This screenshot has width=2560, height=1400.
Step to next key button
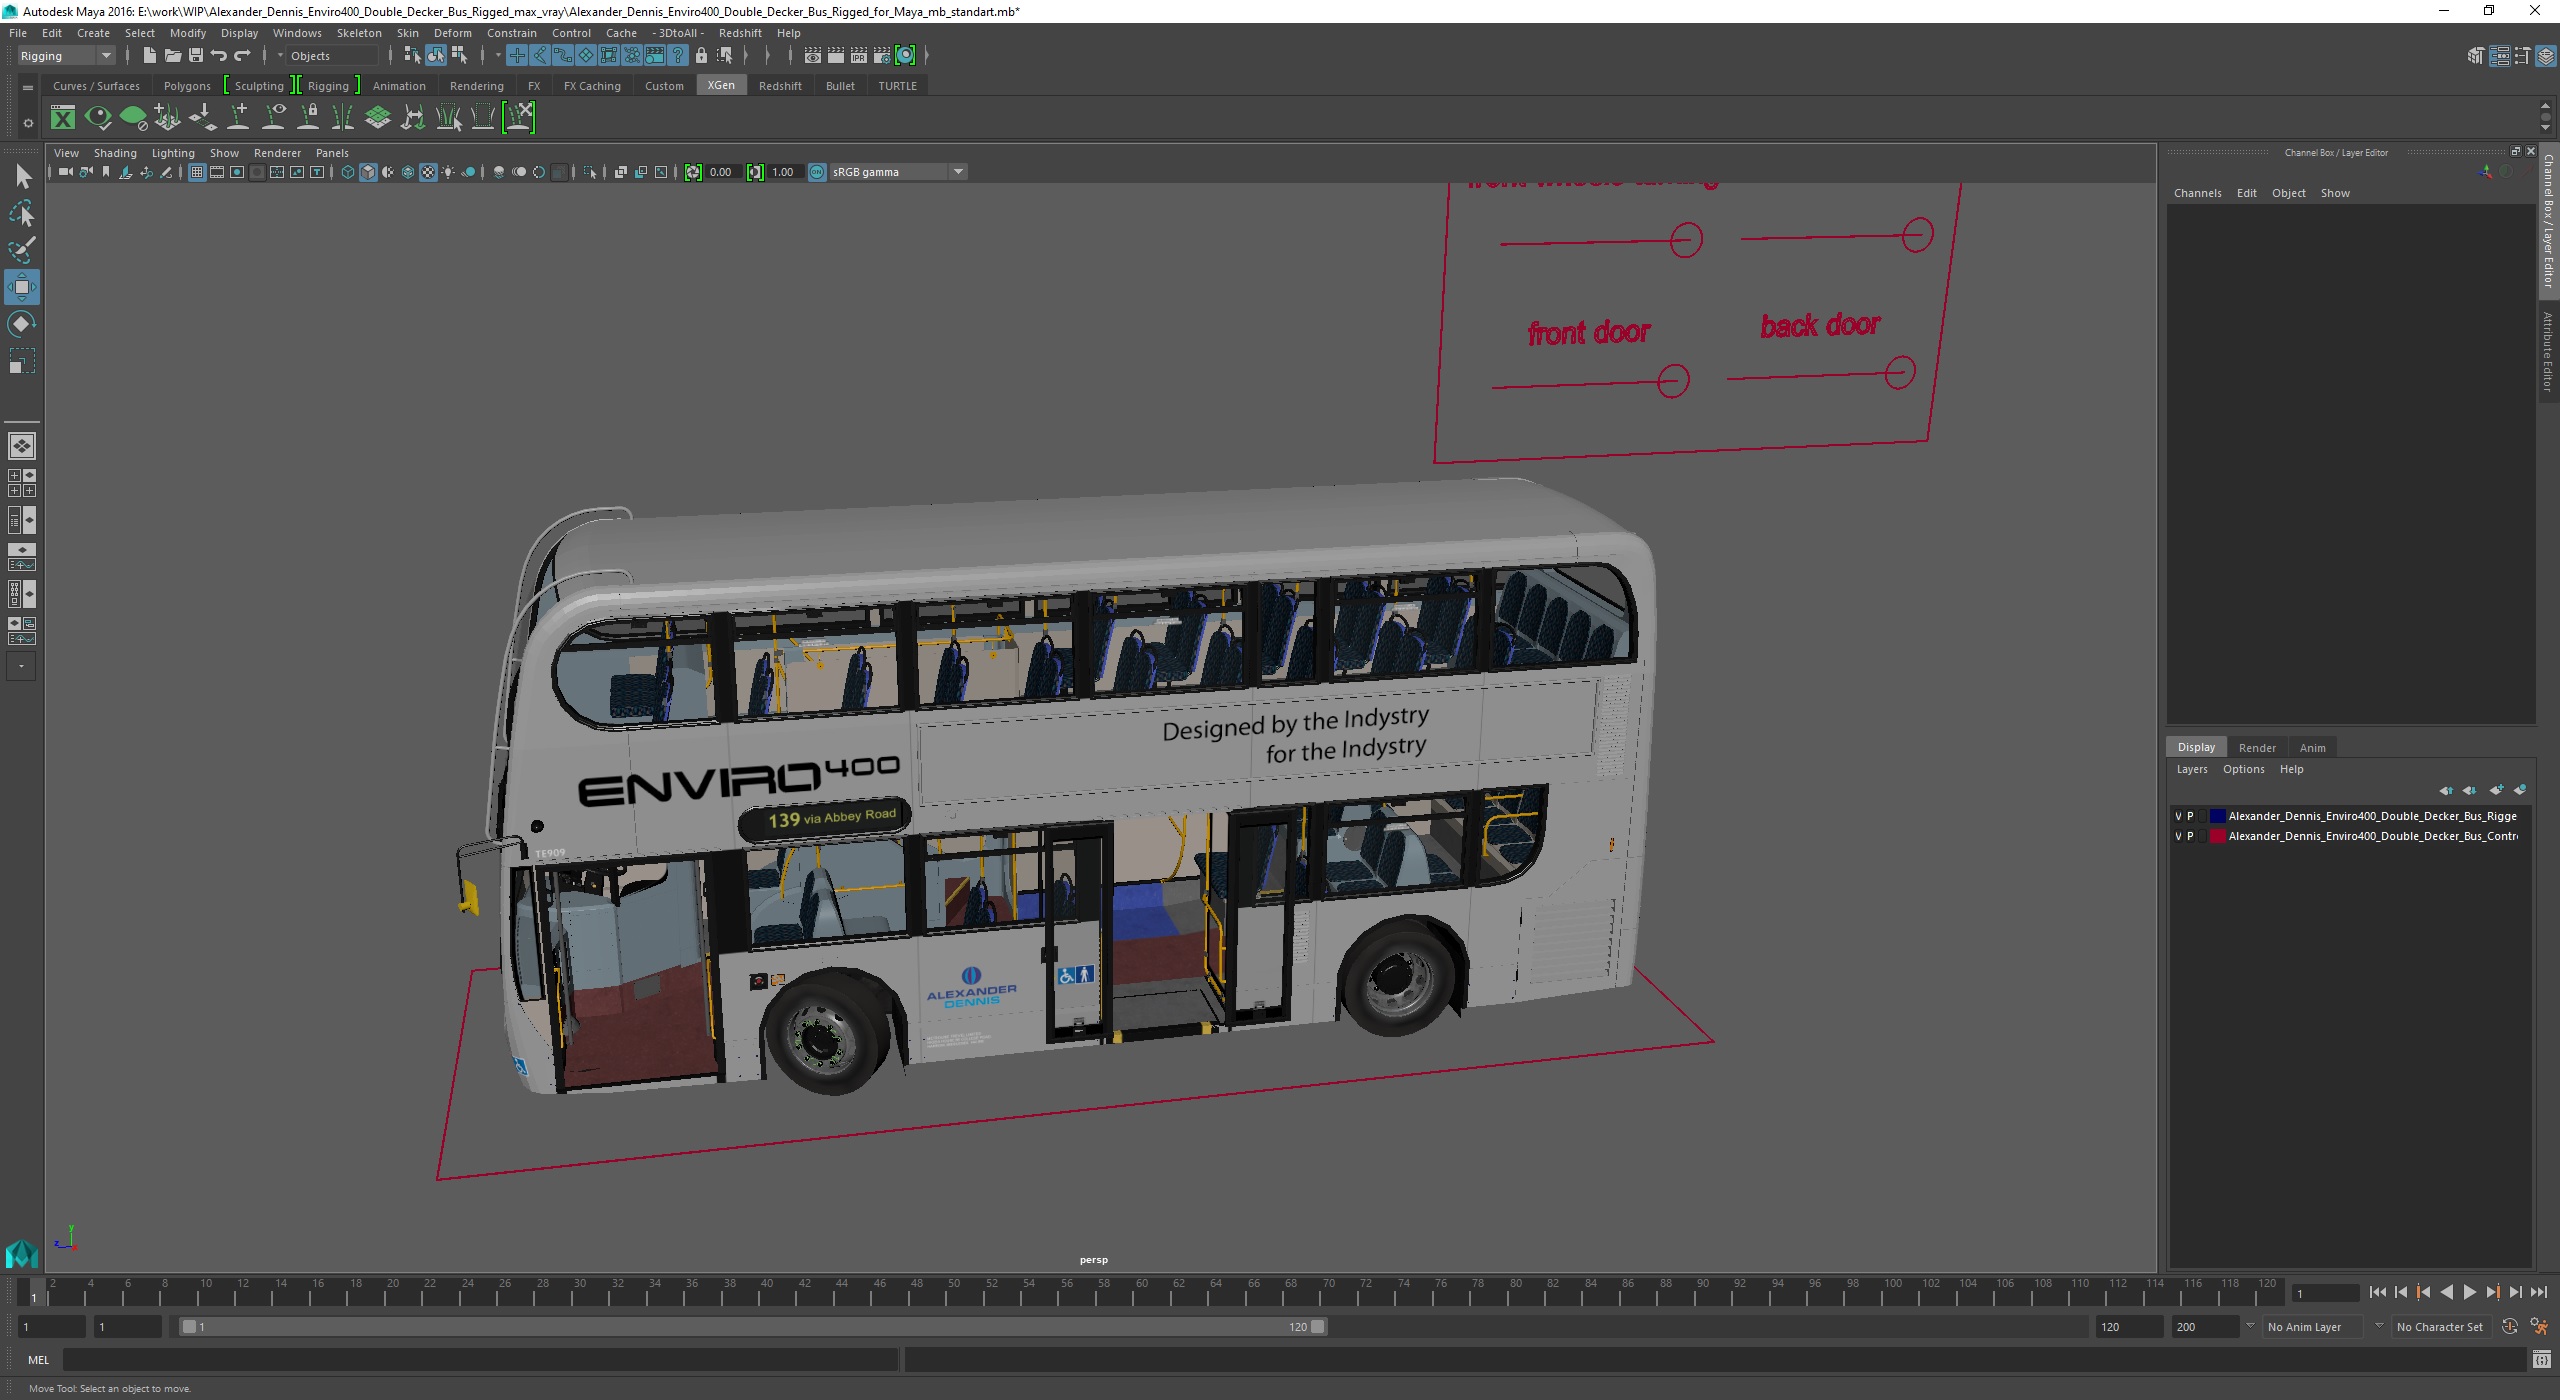[2493, 1293]
